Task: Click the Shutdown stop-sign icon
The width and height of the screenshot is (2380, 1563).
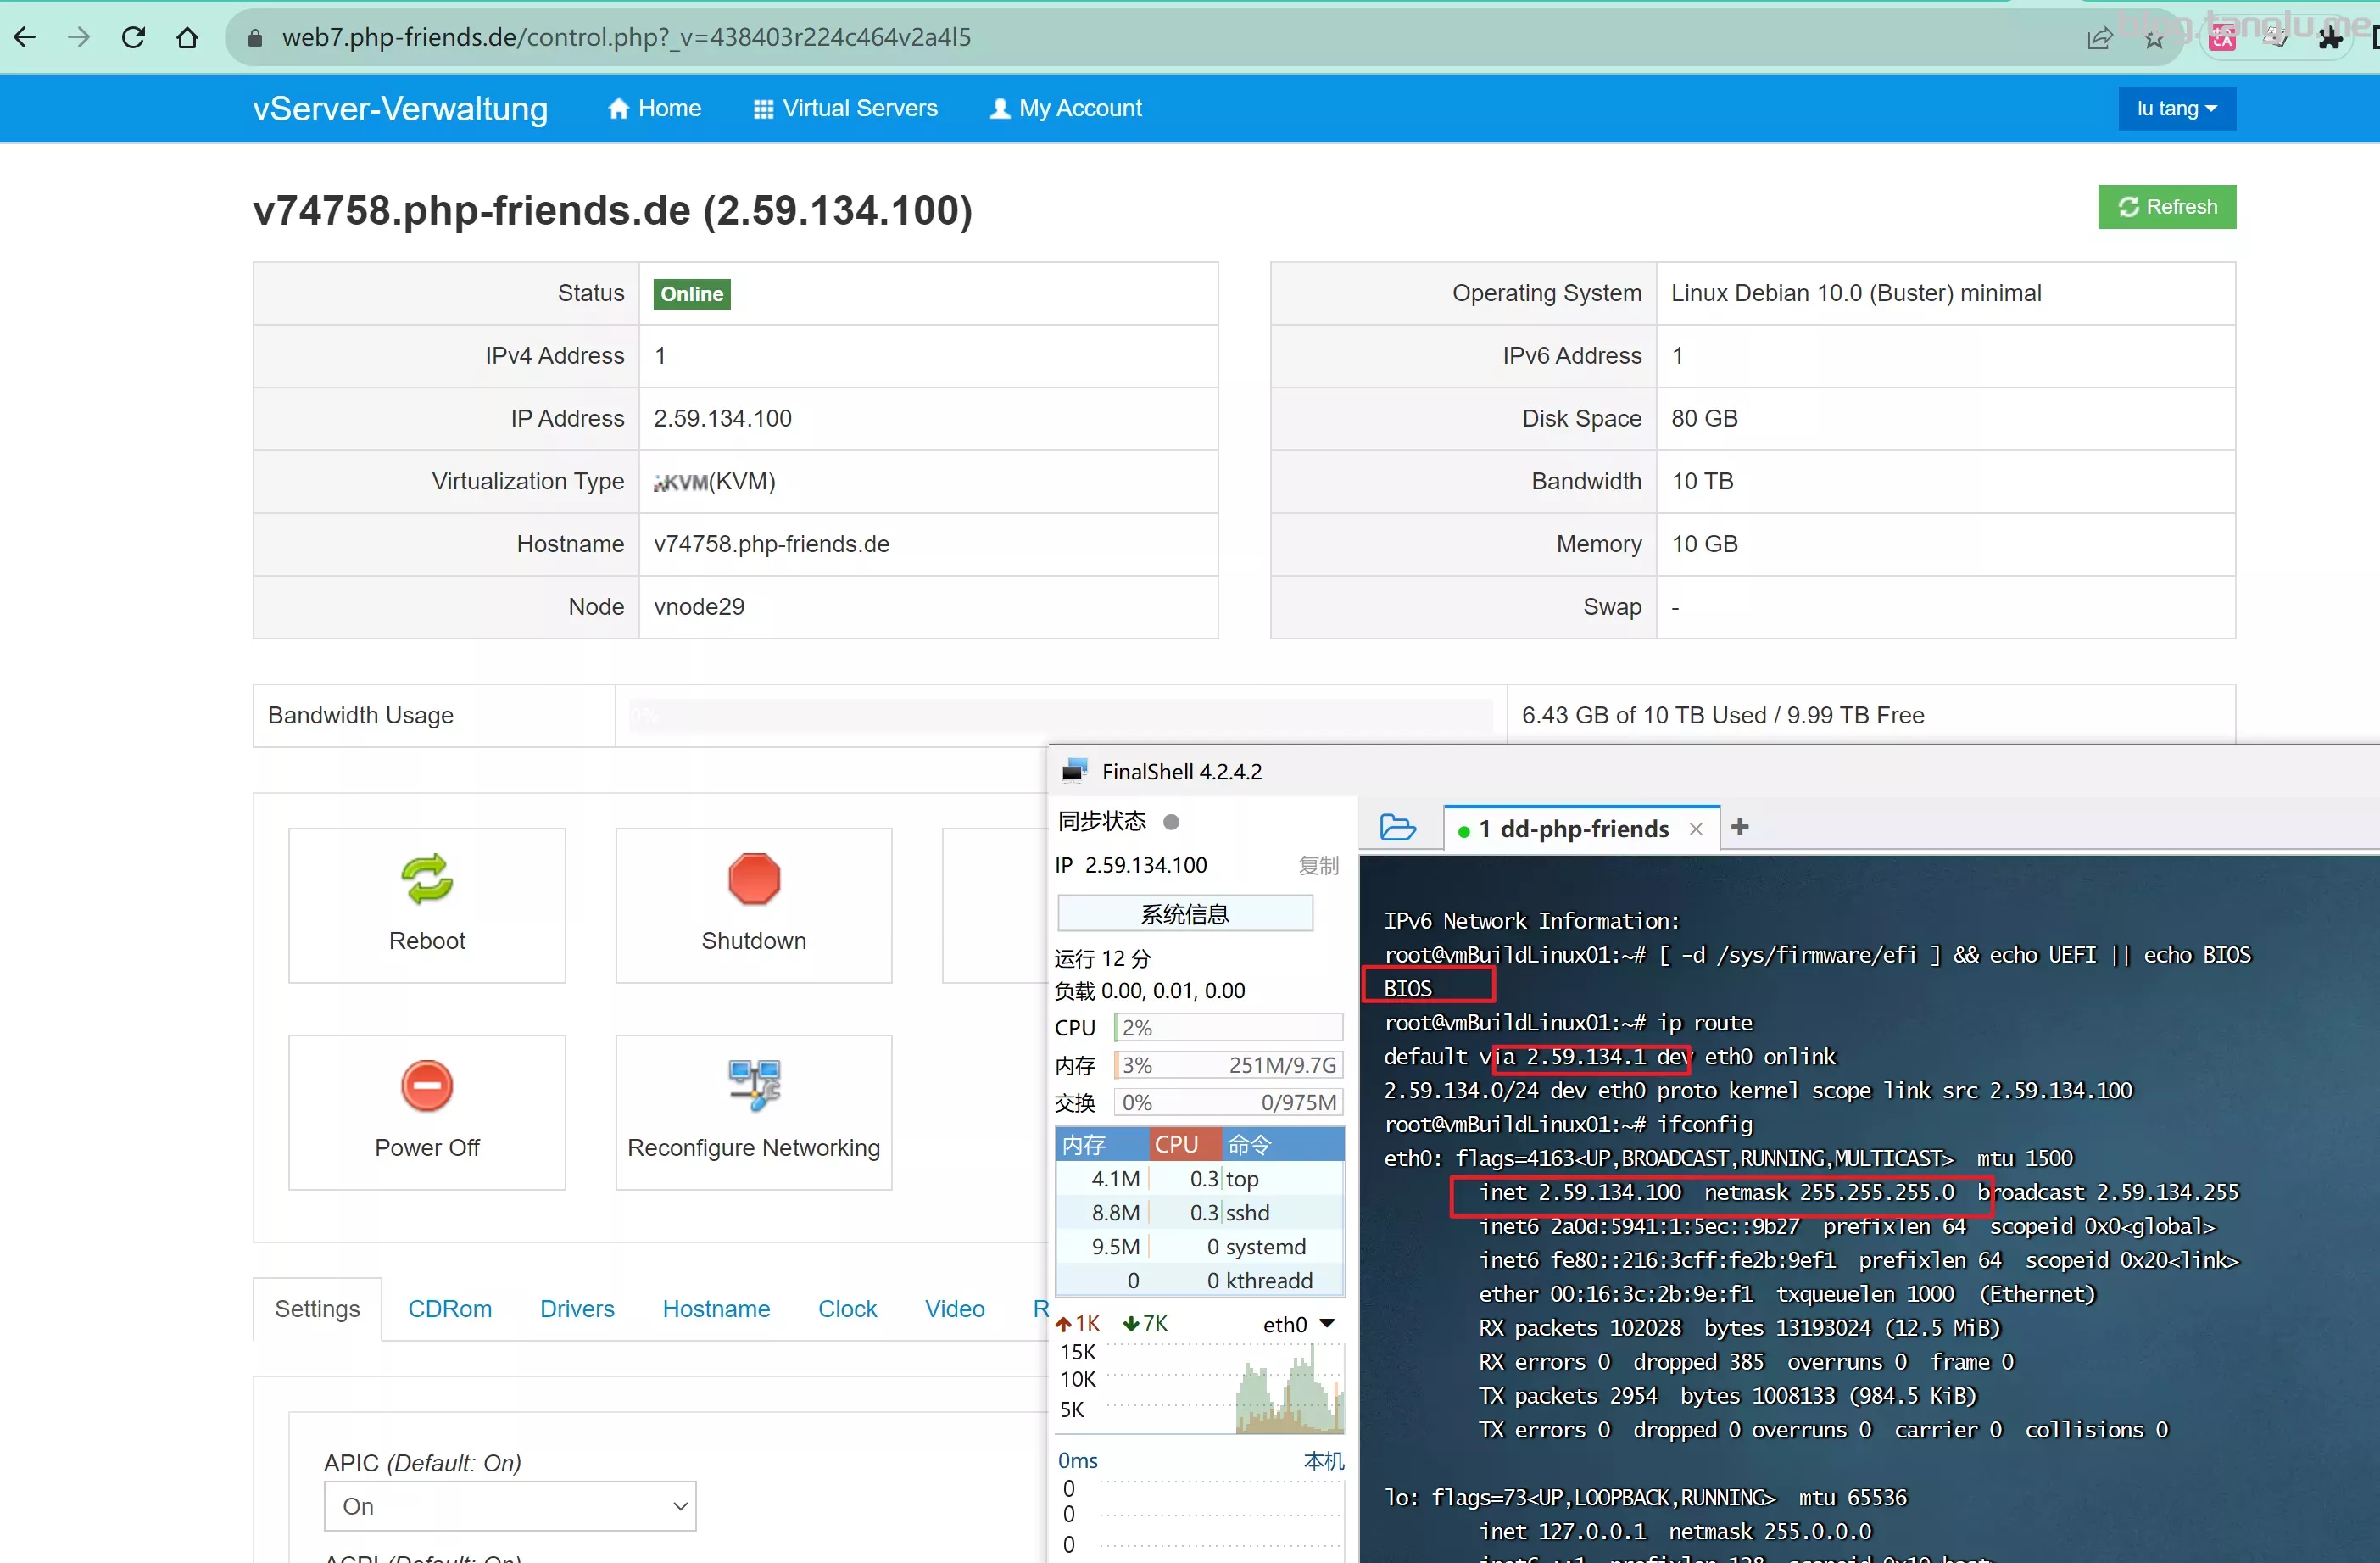Action: tap(753, 879)
